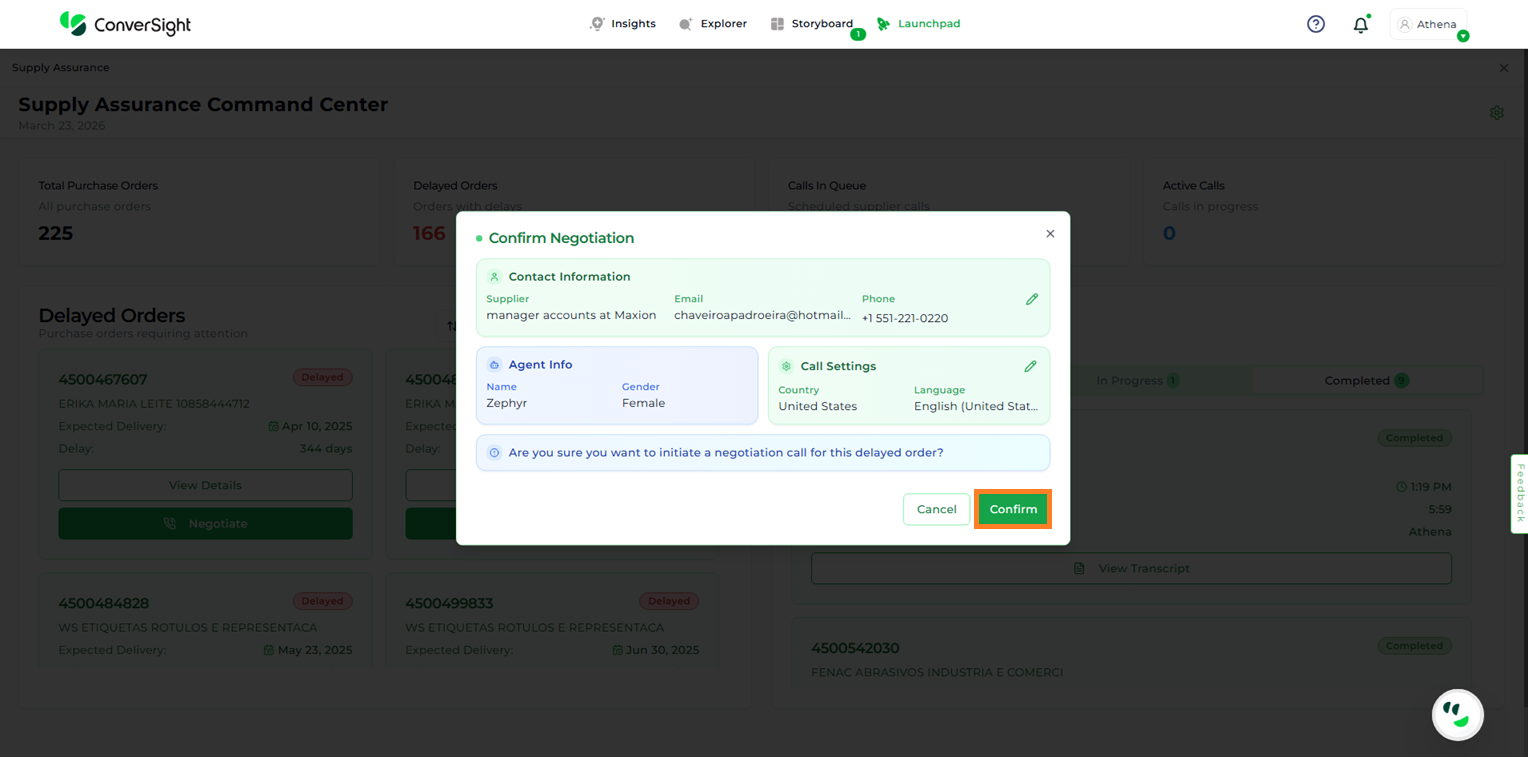1528x757 pixels.
Task: Click Negotiate for order 4500467607
Action: [205, 524]
